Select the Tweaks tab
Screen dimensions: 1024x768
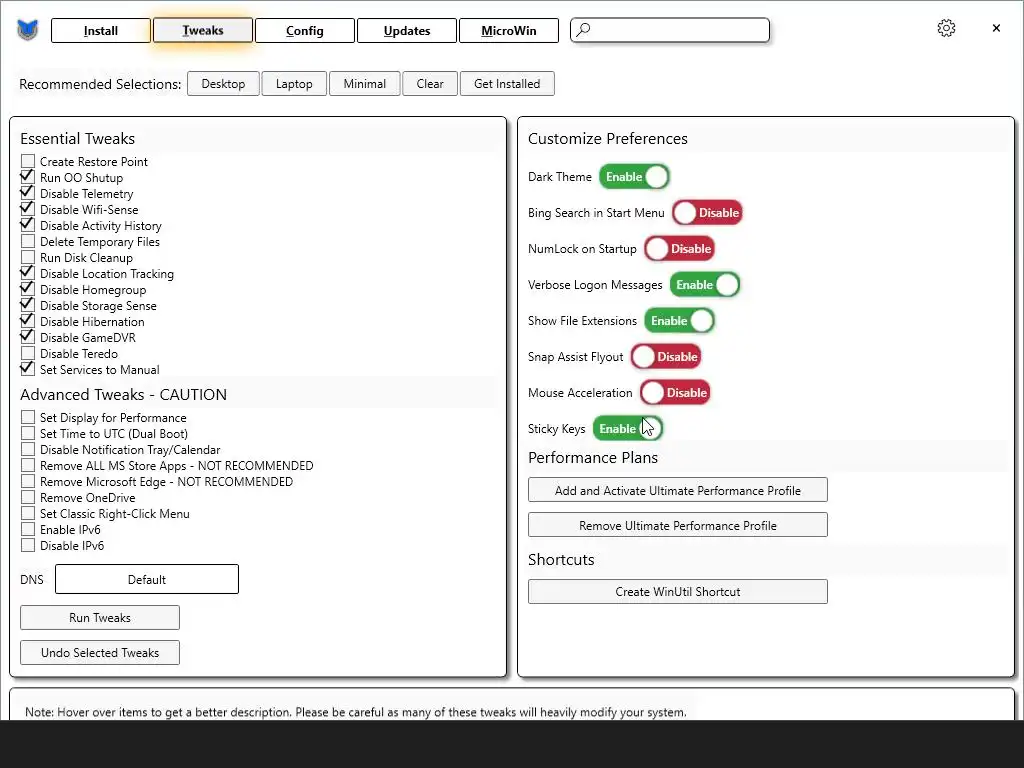pyautogui.click(x=202, y=31)
